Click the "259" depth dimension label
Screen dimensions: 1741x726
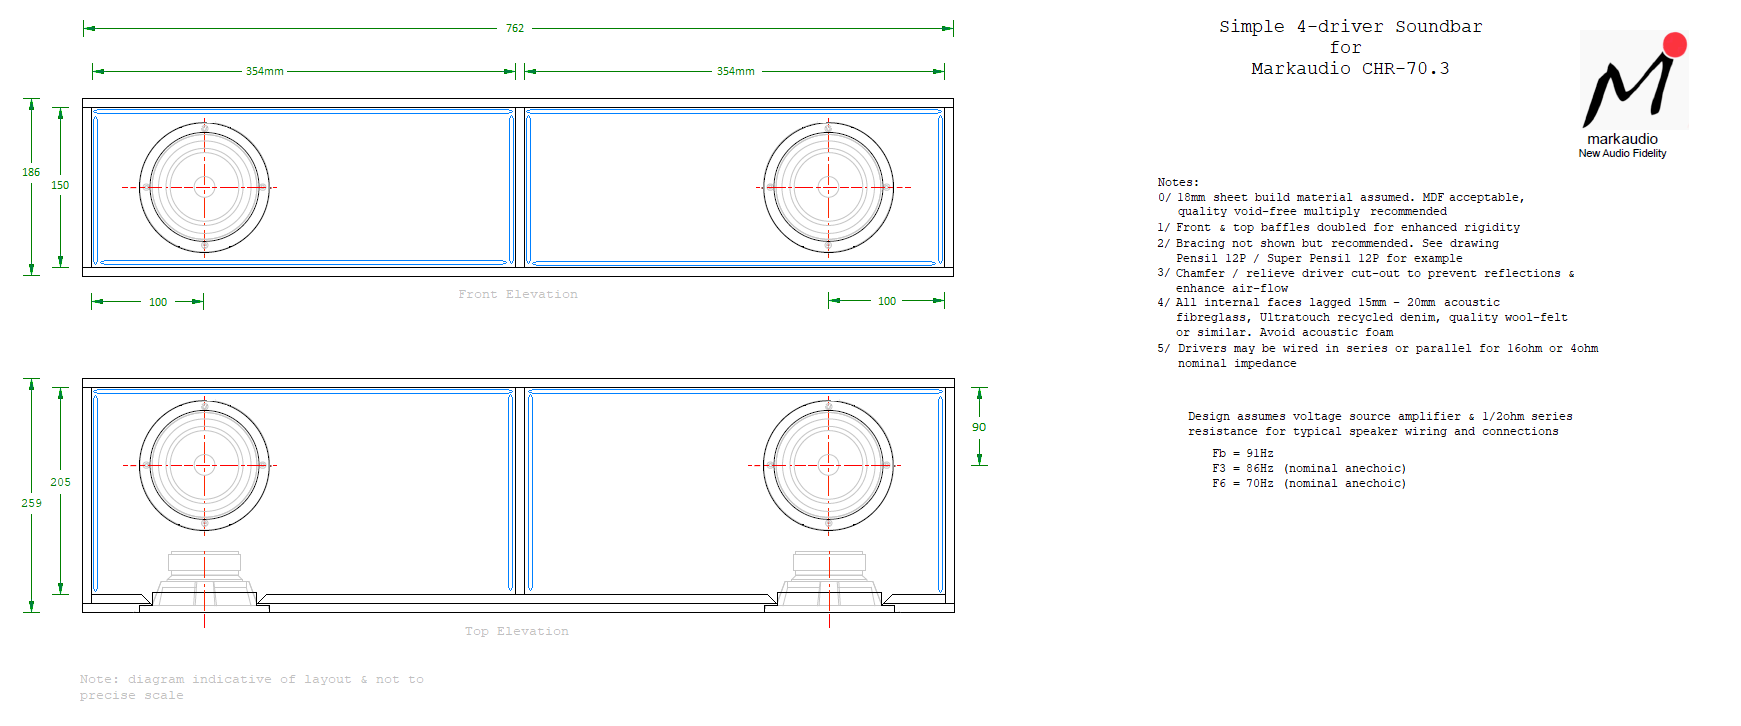31,503
